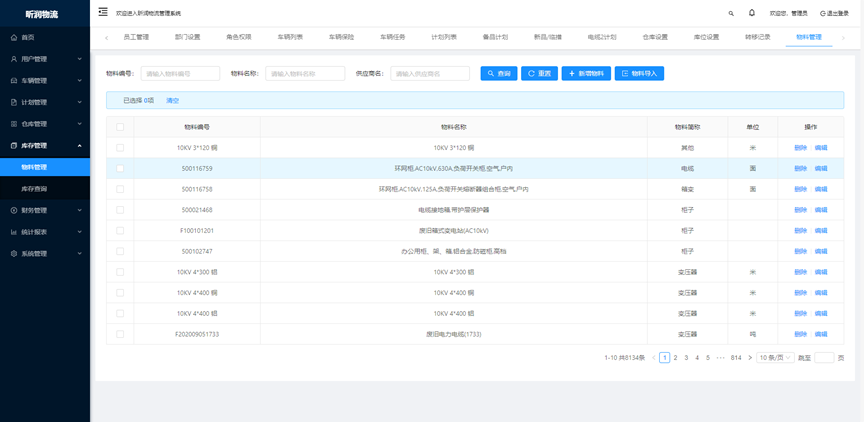Screen dimensions: 864x422
Task: Expand 统计报表 submenu via its chevron
Action: click(x=80, y=232)
